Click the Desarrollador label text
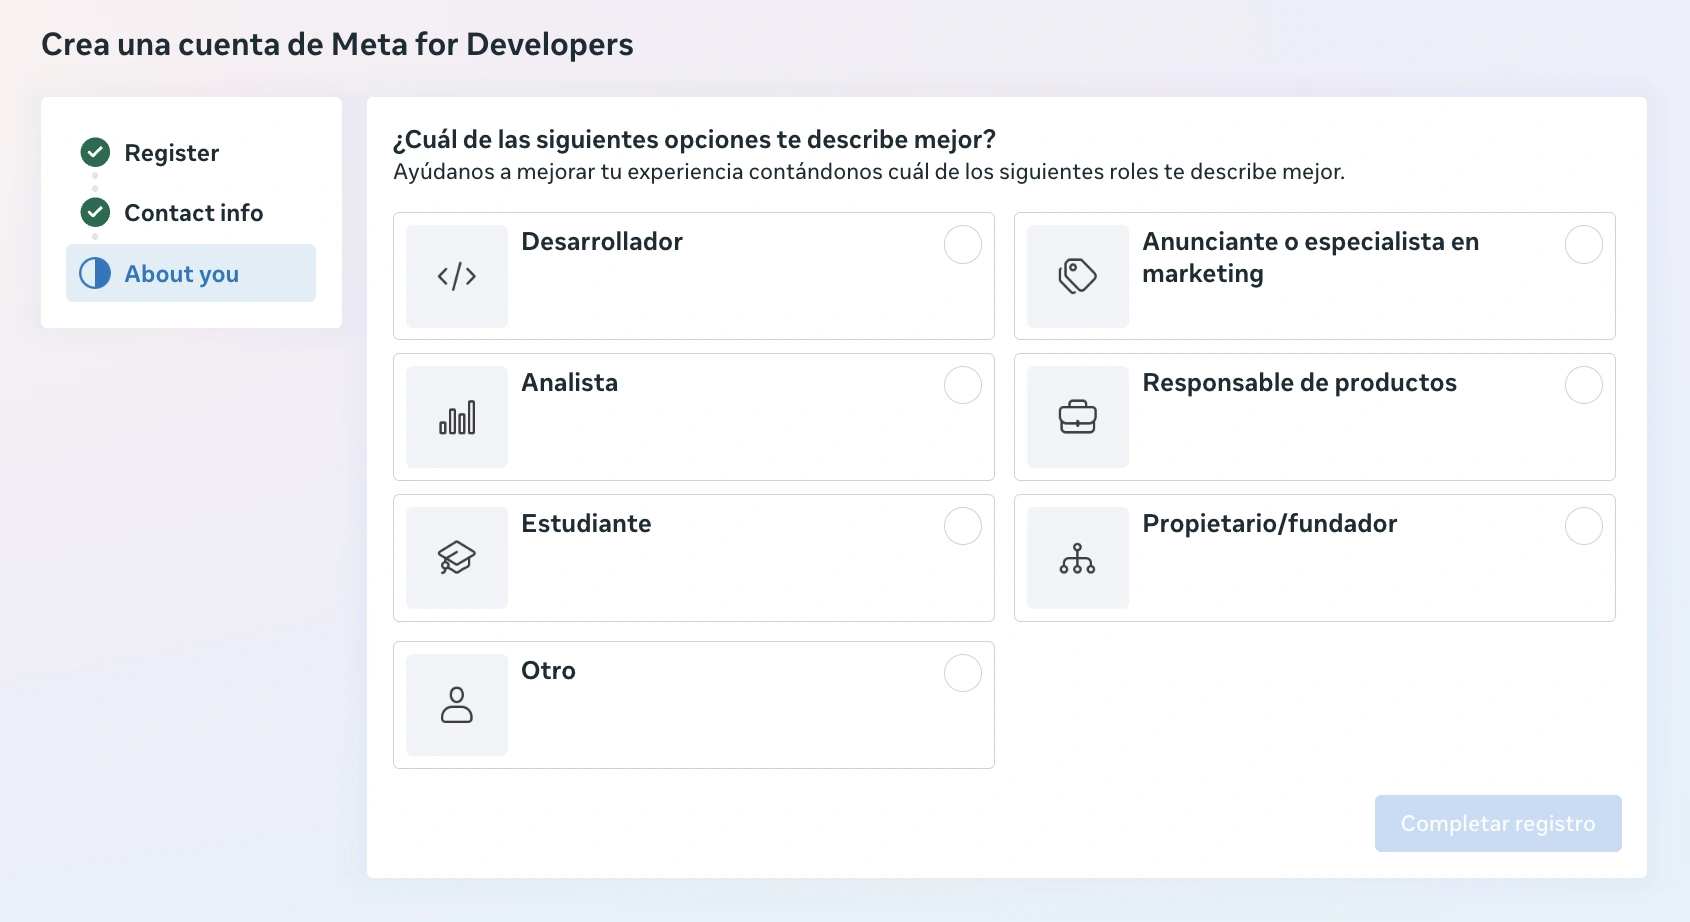 602,241
